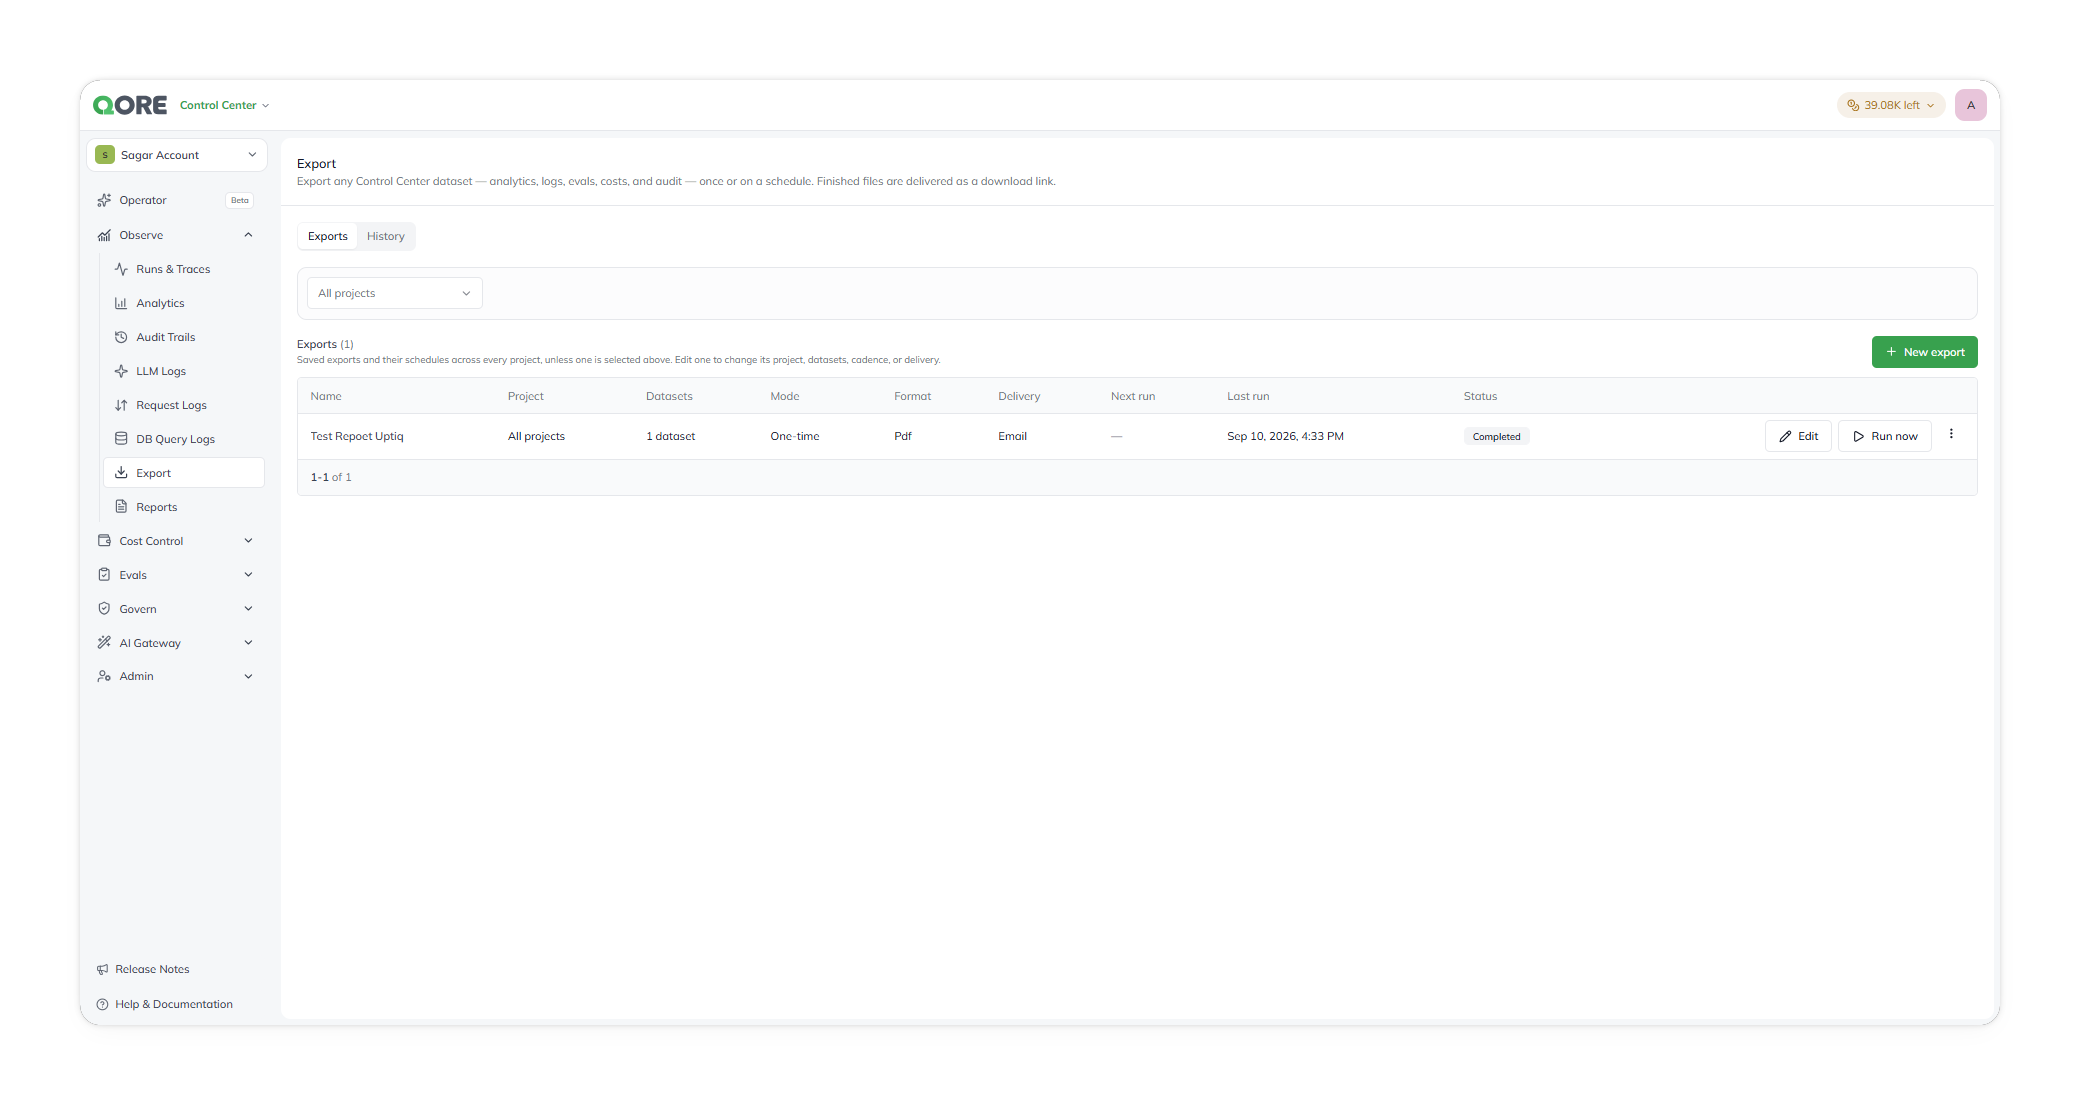Viewport: 2080px width, 1105px height.
Task: Click the AI Gateway wand icon
Action: pos(104,643)
